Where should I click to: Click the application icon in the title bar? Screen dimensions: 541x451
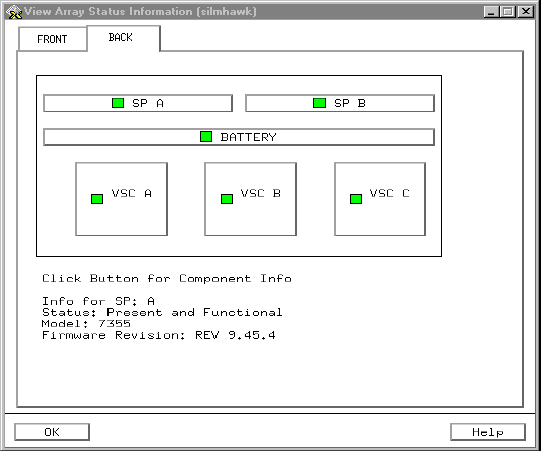click(x=14, y=12)
